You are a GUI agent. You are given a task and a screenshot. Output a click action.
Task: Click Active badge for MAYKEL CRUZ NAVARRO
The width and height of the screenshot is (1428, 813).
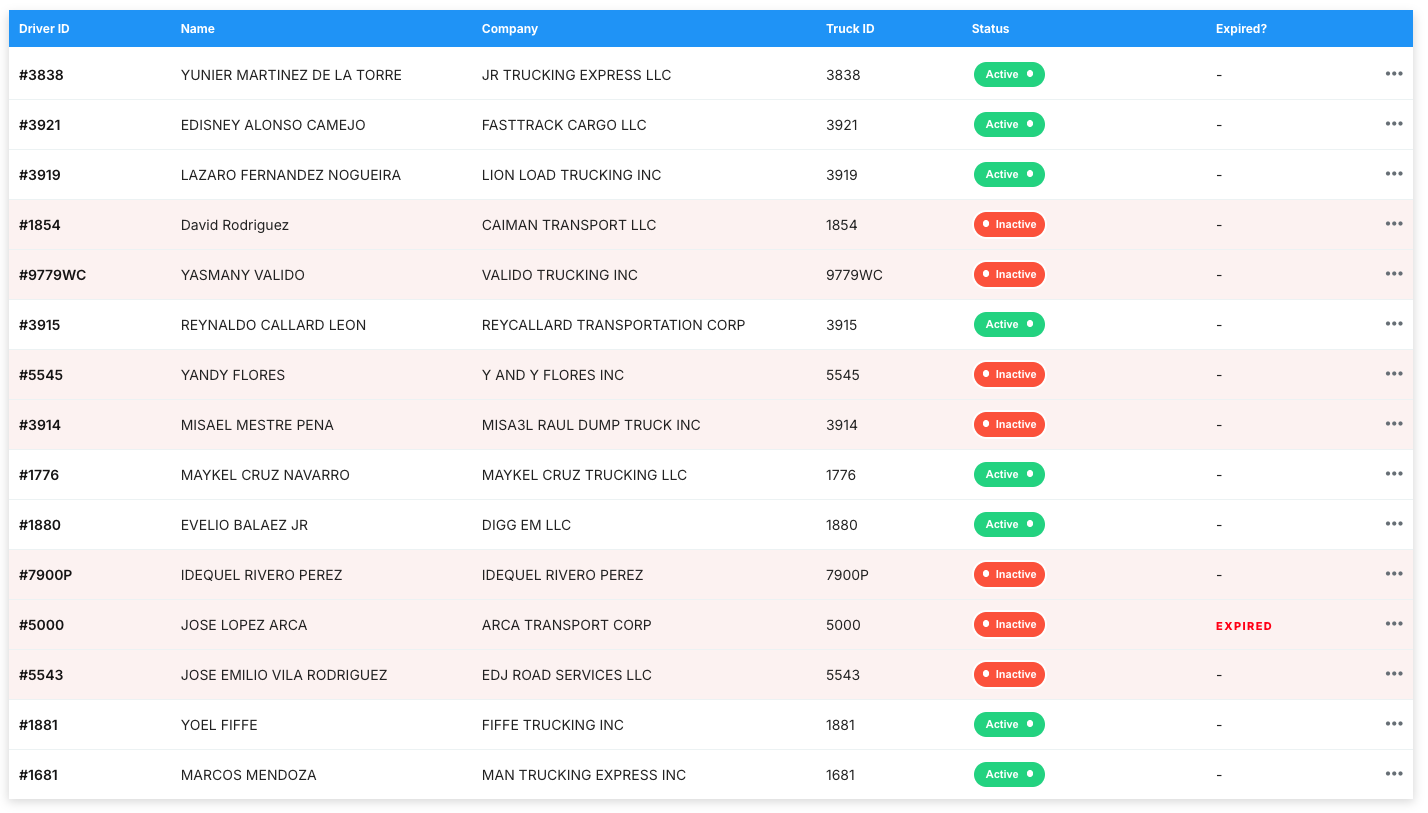click(1009, 475)
